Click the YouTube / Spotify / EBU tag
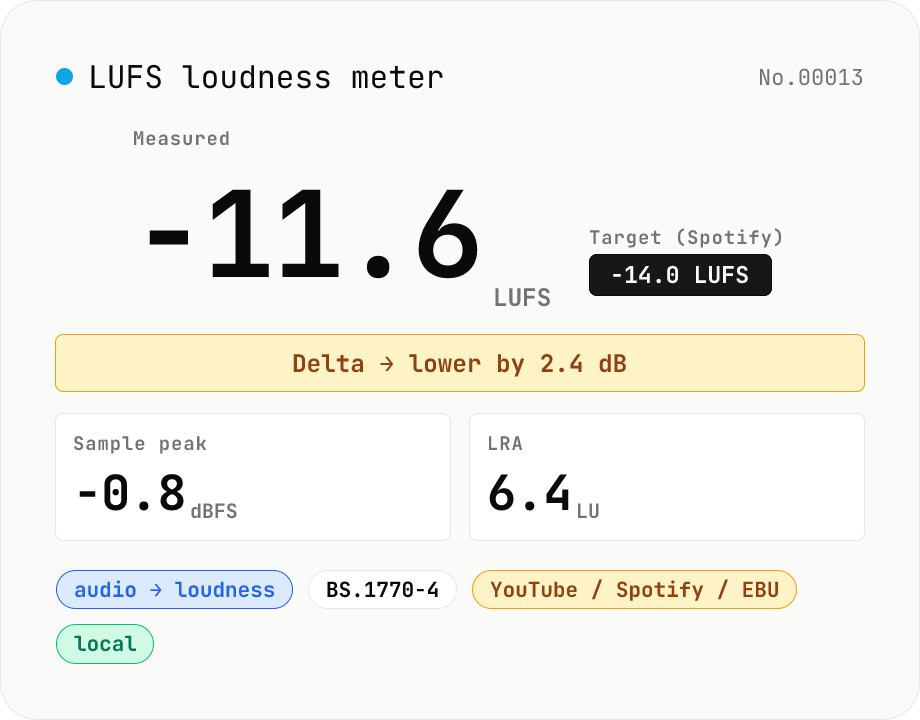The height and width of the screenshot is (720, 920). [634, 589]
